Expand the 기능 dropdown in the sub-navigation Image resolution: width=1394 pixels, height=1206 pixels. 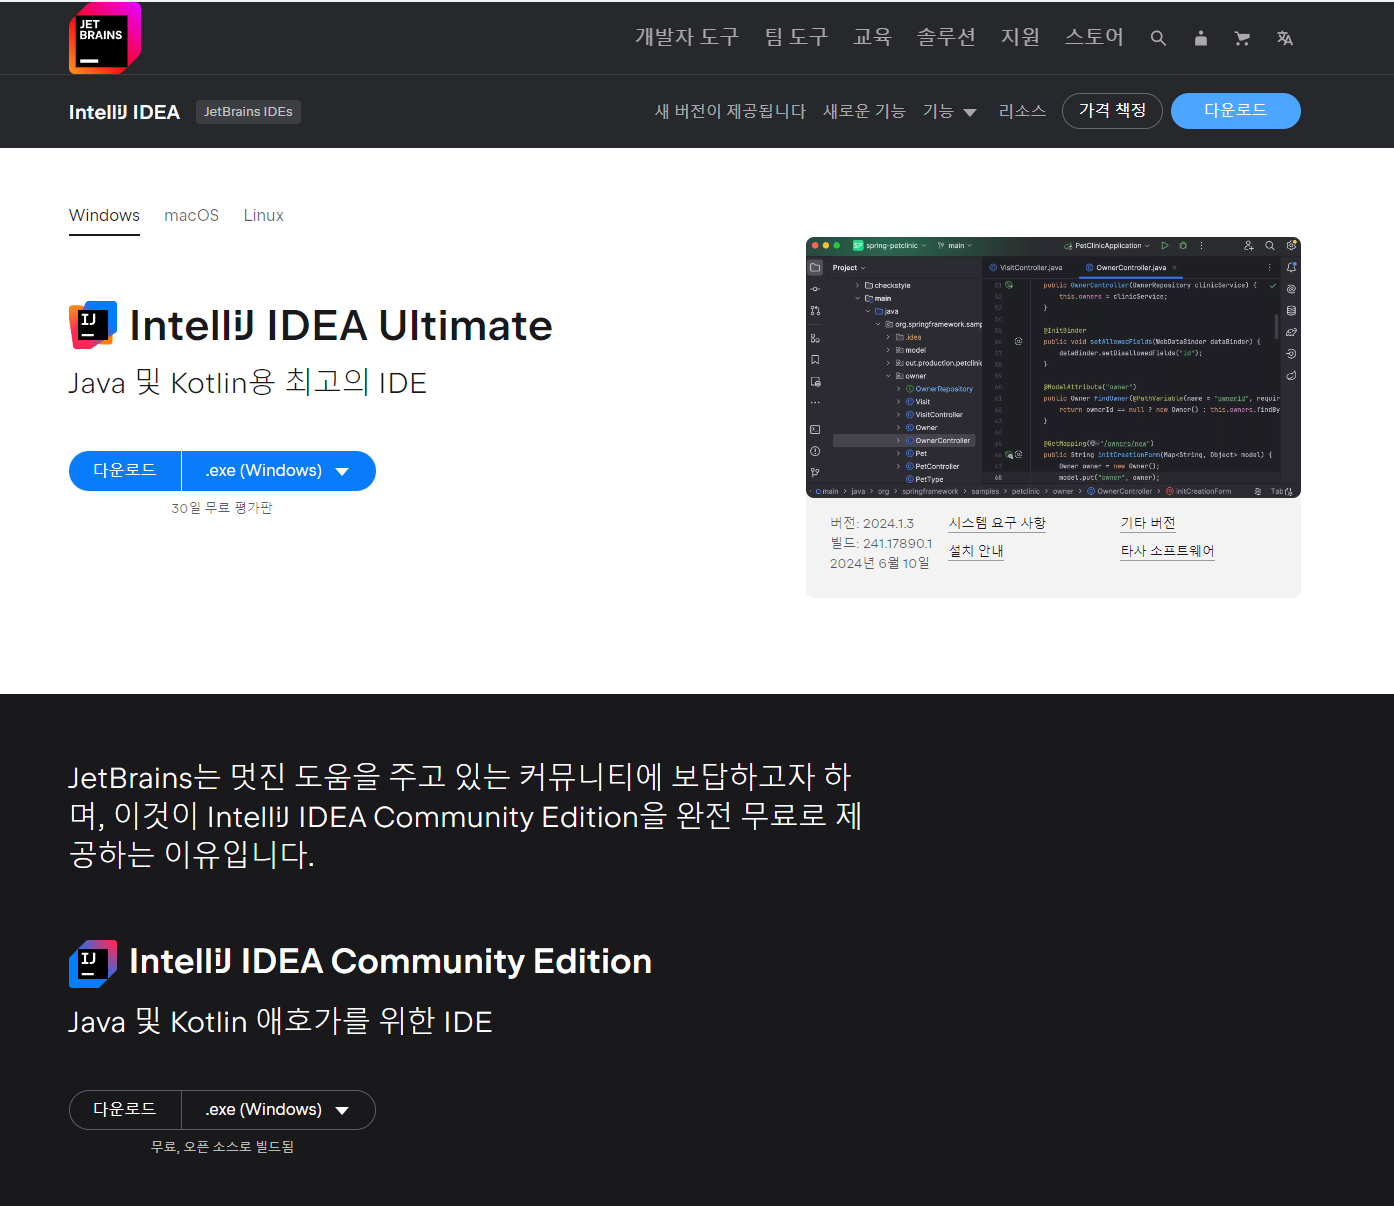click(949, 111)
